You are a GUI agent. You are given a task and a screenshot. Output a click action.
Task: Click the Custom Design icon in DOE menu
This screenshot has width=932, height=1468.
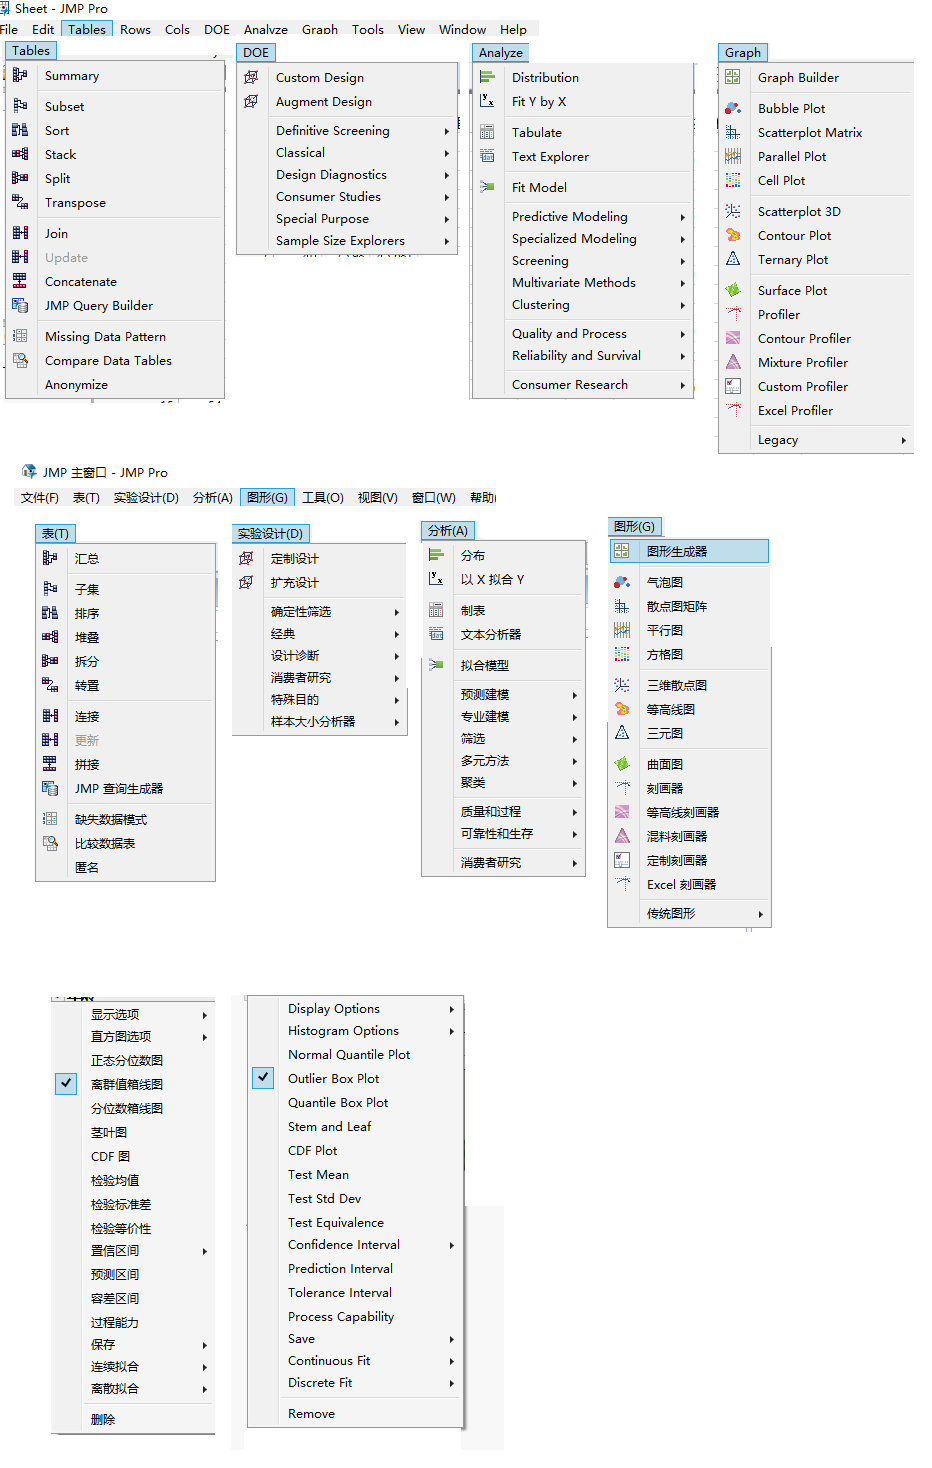point(251,77)
